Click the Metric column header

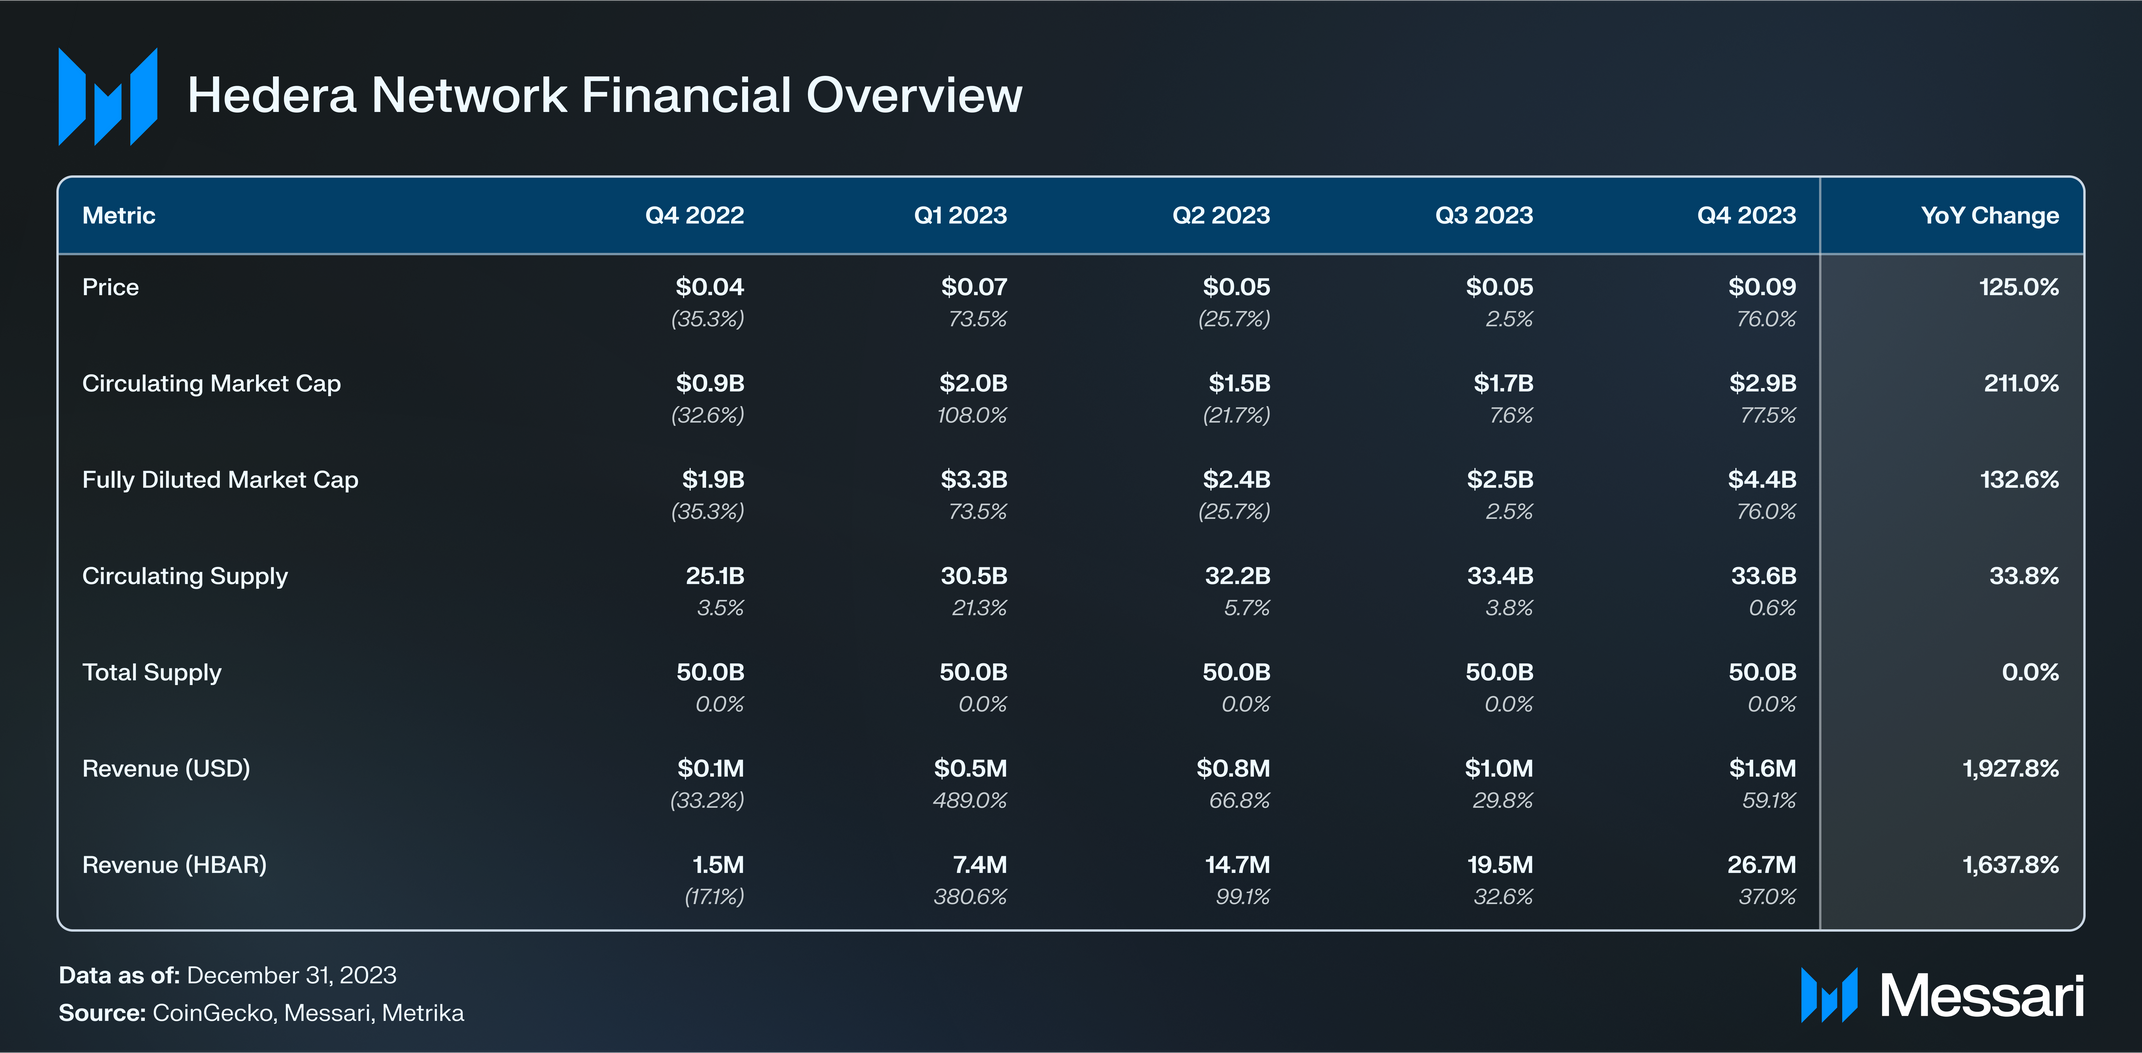pos(119,216)
